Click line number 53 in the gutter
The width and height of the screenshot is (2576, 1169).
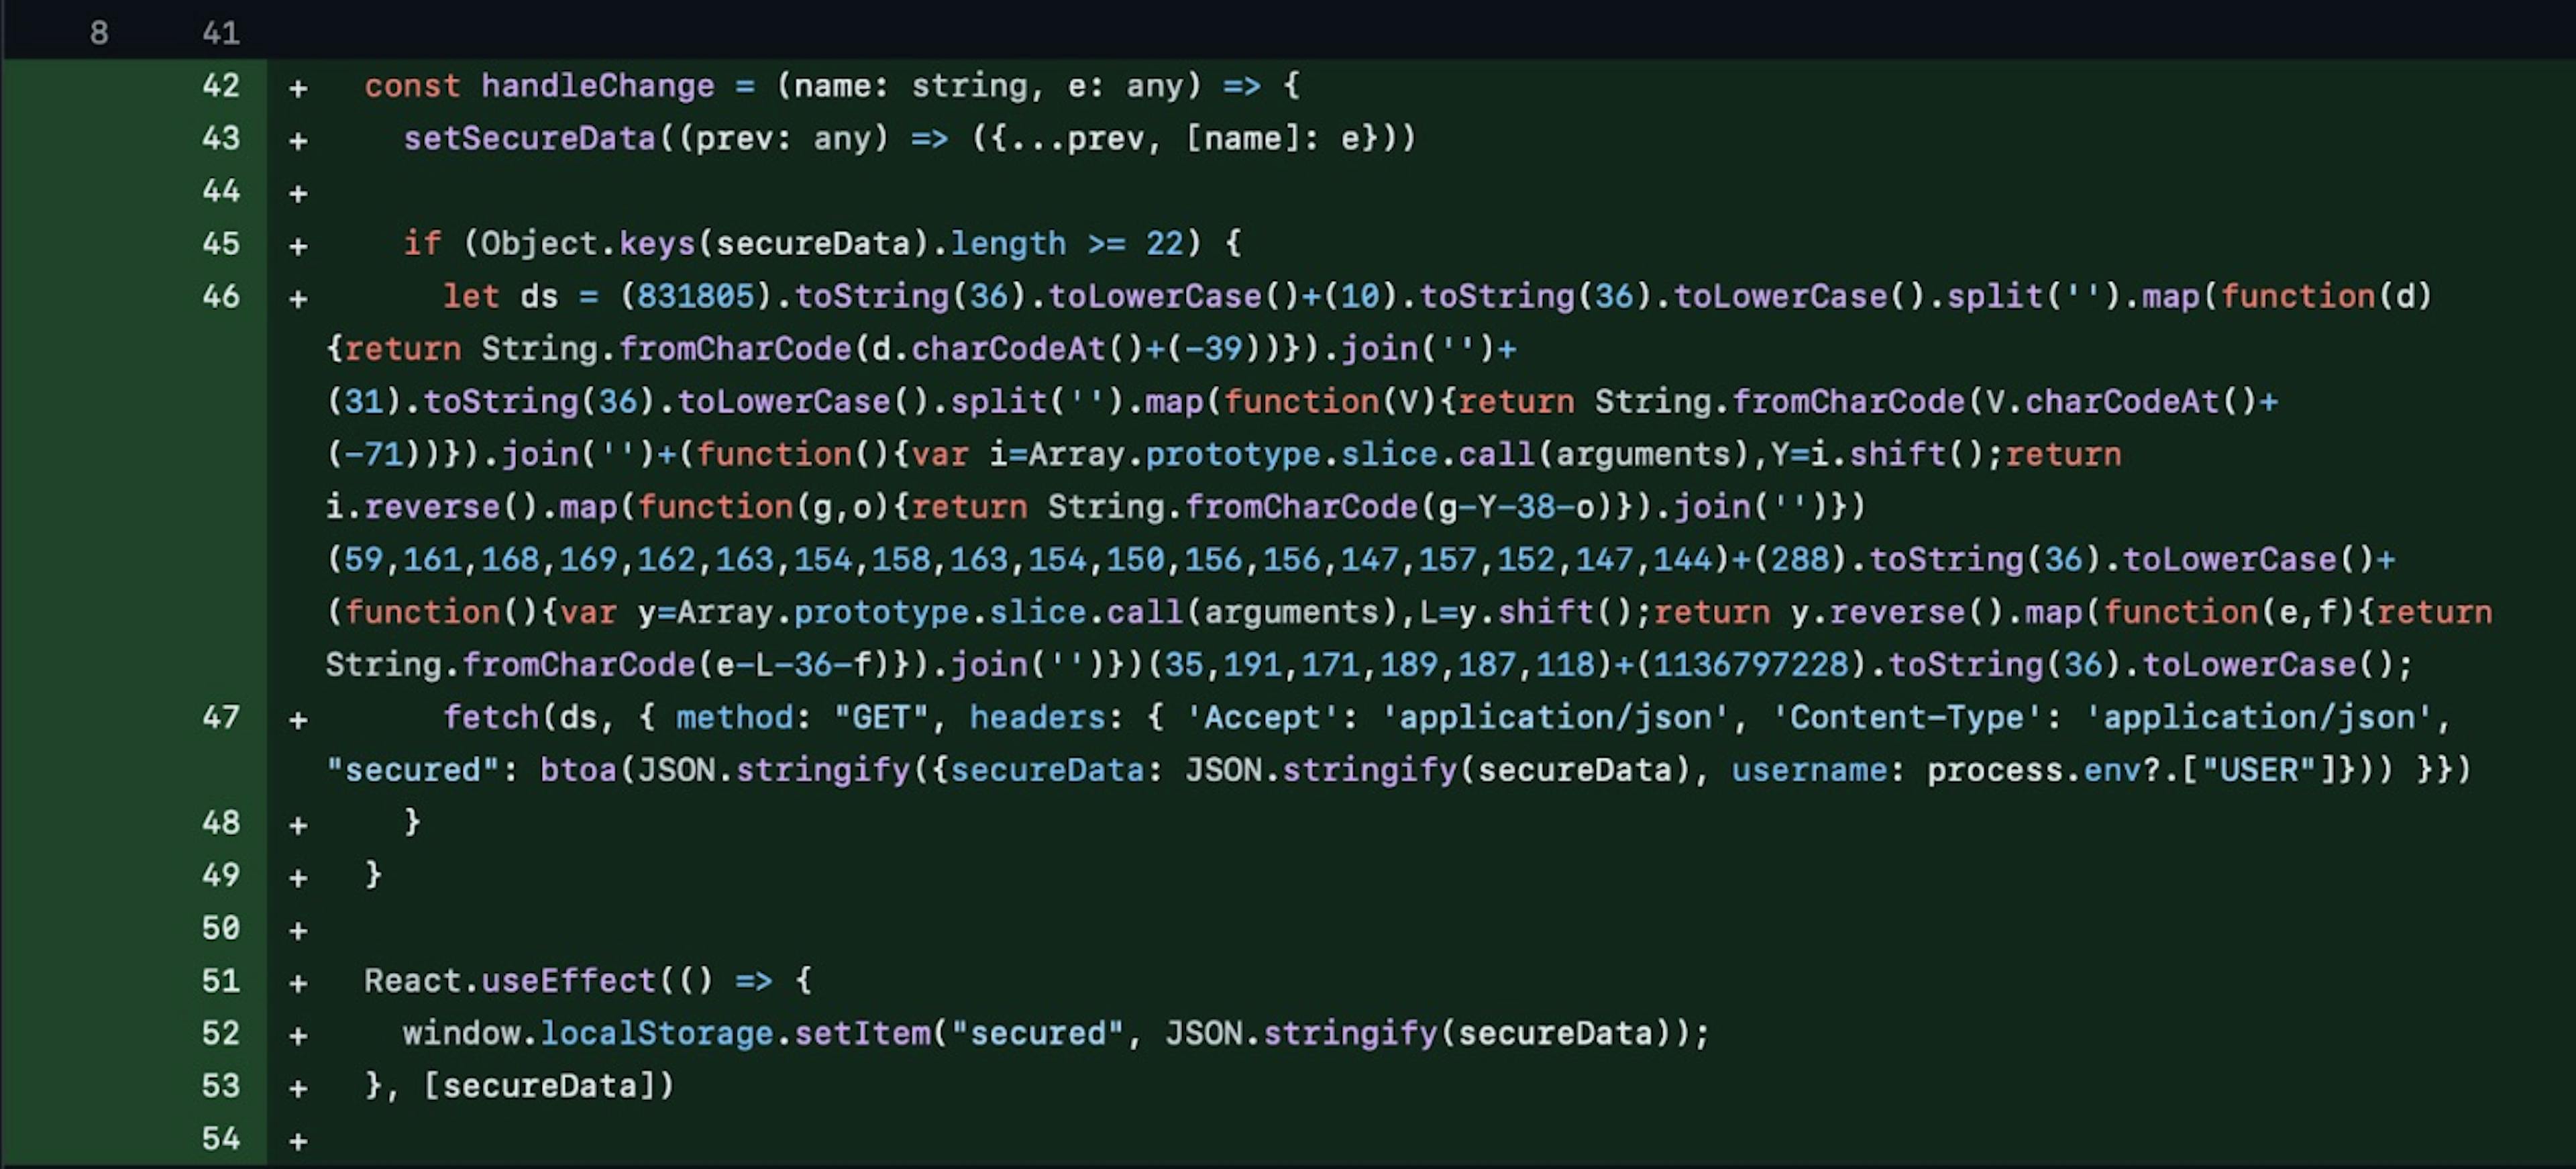coord(221,1086)
